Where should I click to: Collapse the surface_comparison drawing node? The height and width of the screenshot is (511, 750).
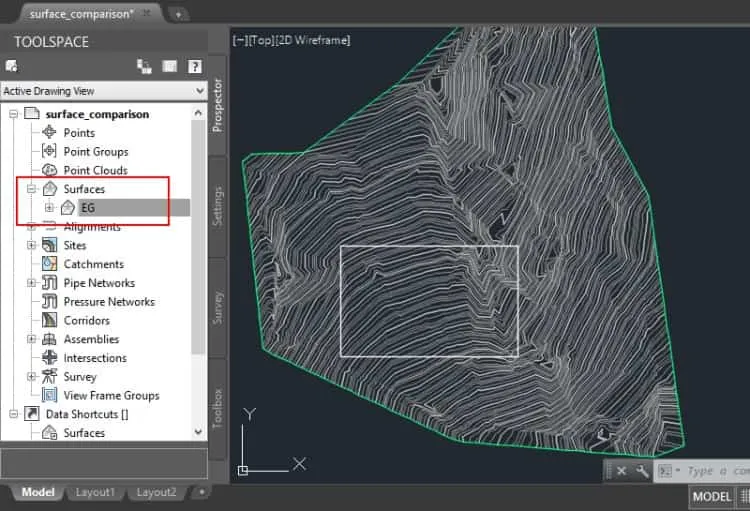click(13, 114)
